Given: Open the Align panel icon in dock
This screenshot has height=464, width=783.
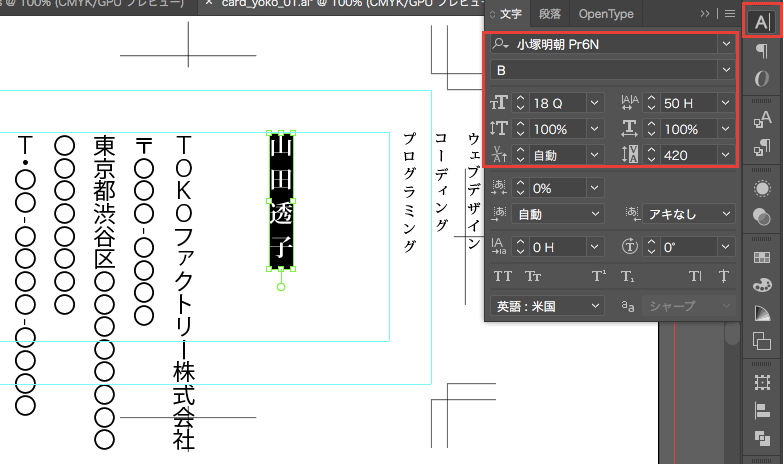Looking at the screenshot, I should click(x=762, y=409).
